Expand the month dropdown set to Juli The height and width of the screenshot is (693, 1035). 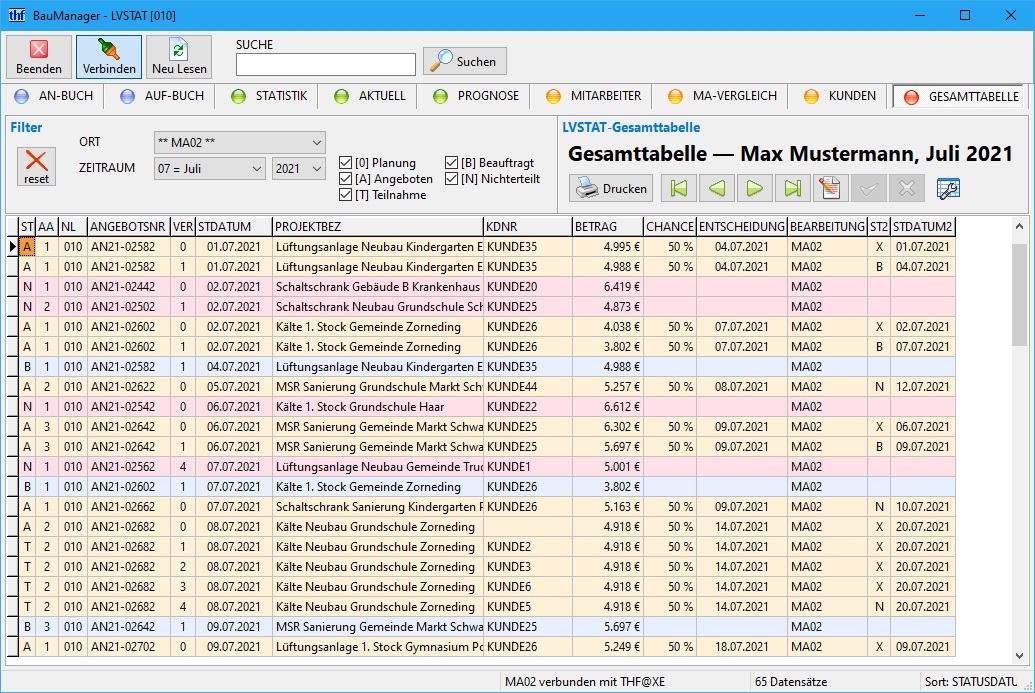click(210, 169)
